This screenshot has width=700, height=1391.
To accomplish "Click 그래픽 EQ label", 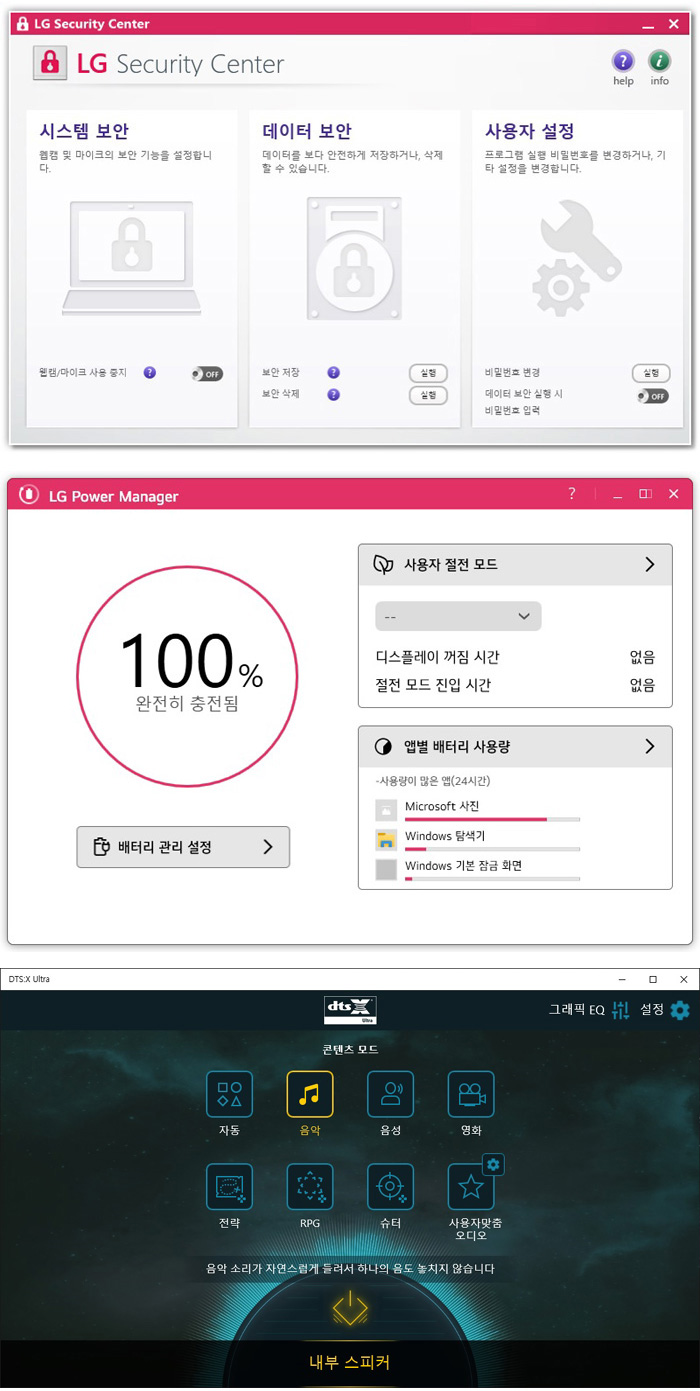I will click(x=576, y=1010).
